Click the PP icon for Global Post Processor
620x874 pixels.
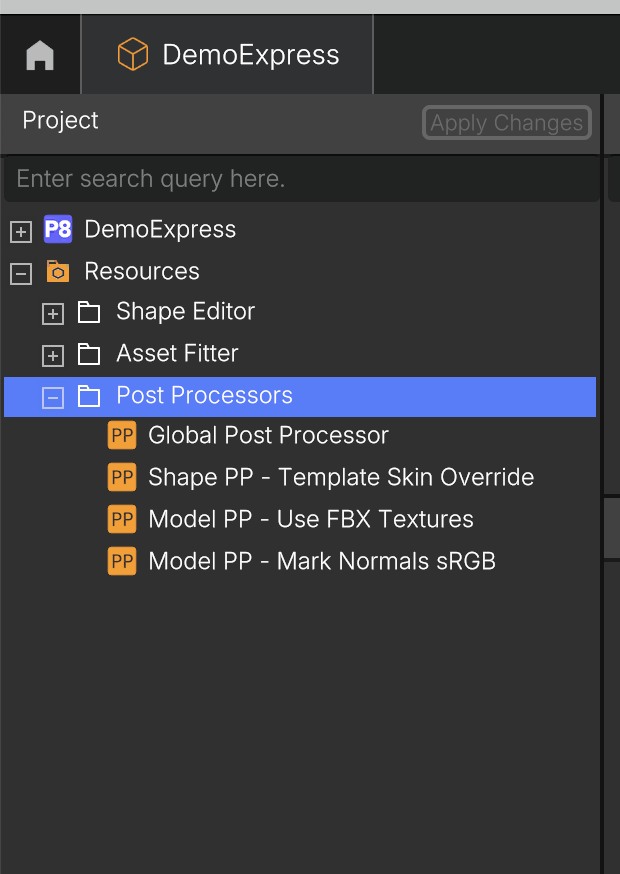coord(122,435)
